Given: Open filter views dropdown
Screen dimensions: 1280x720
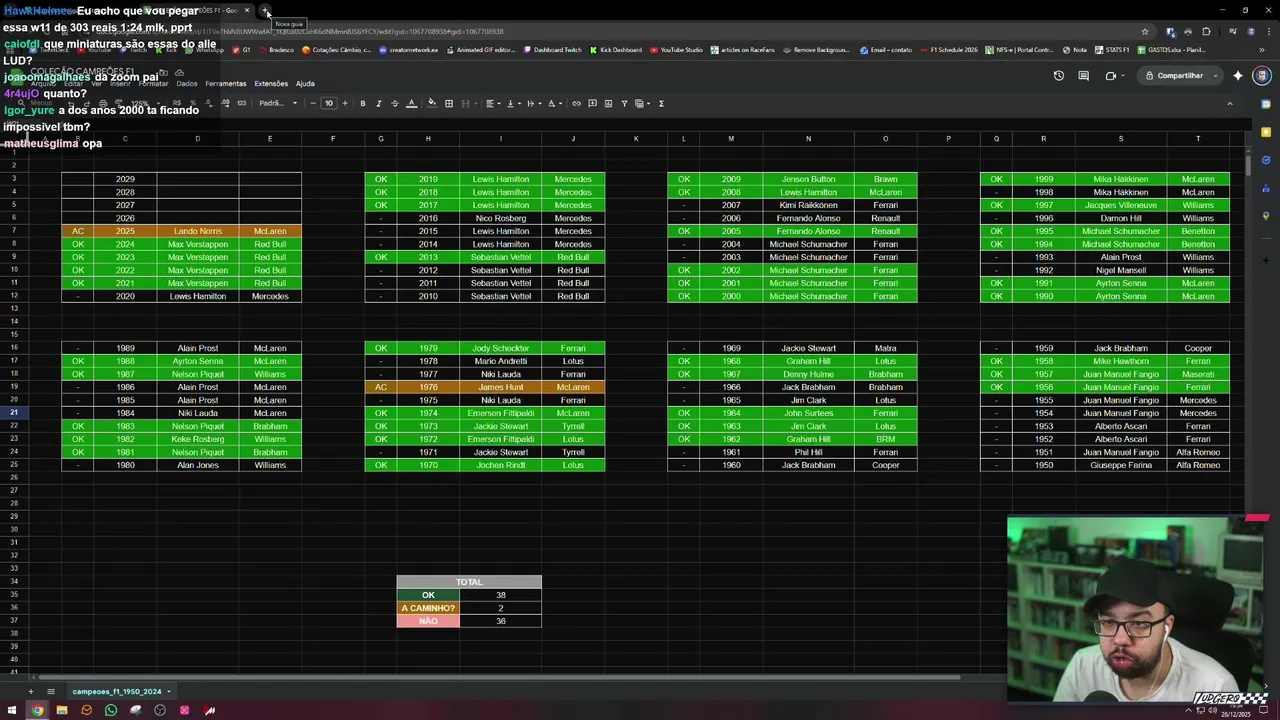Looking at the screenshot, I should (x=642, y=103).
